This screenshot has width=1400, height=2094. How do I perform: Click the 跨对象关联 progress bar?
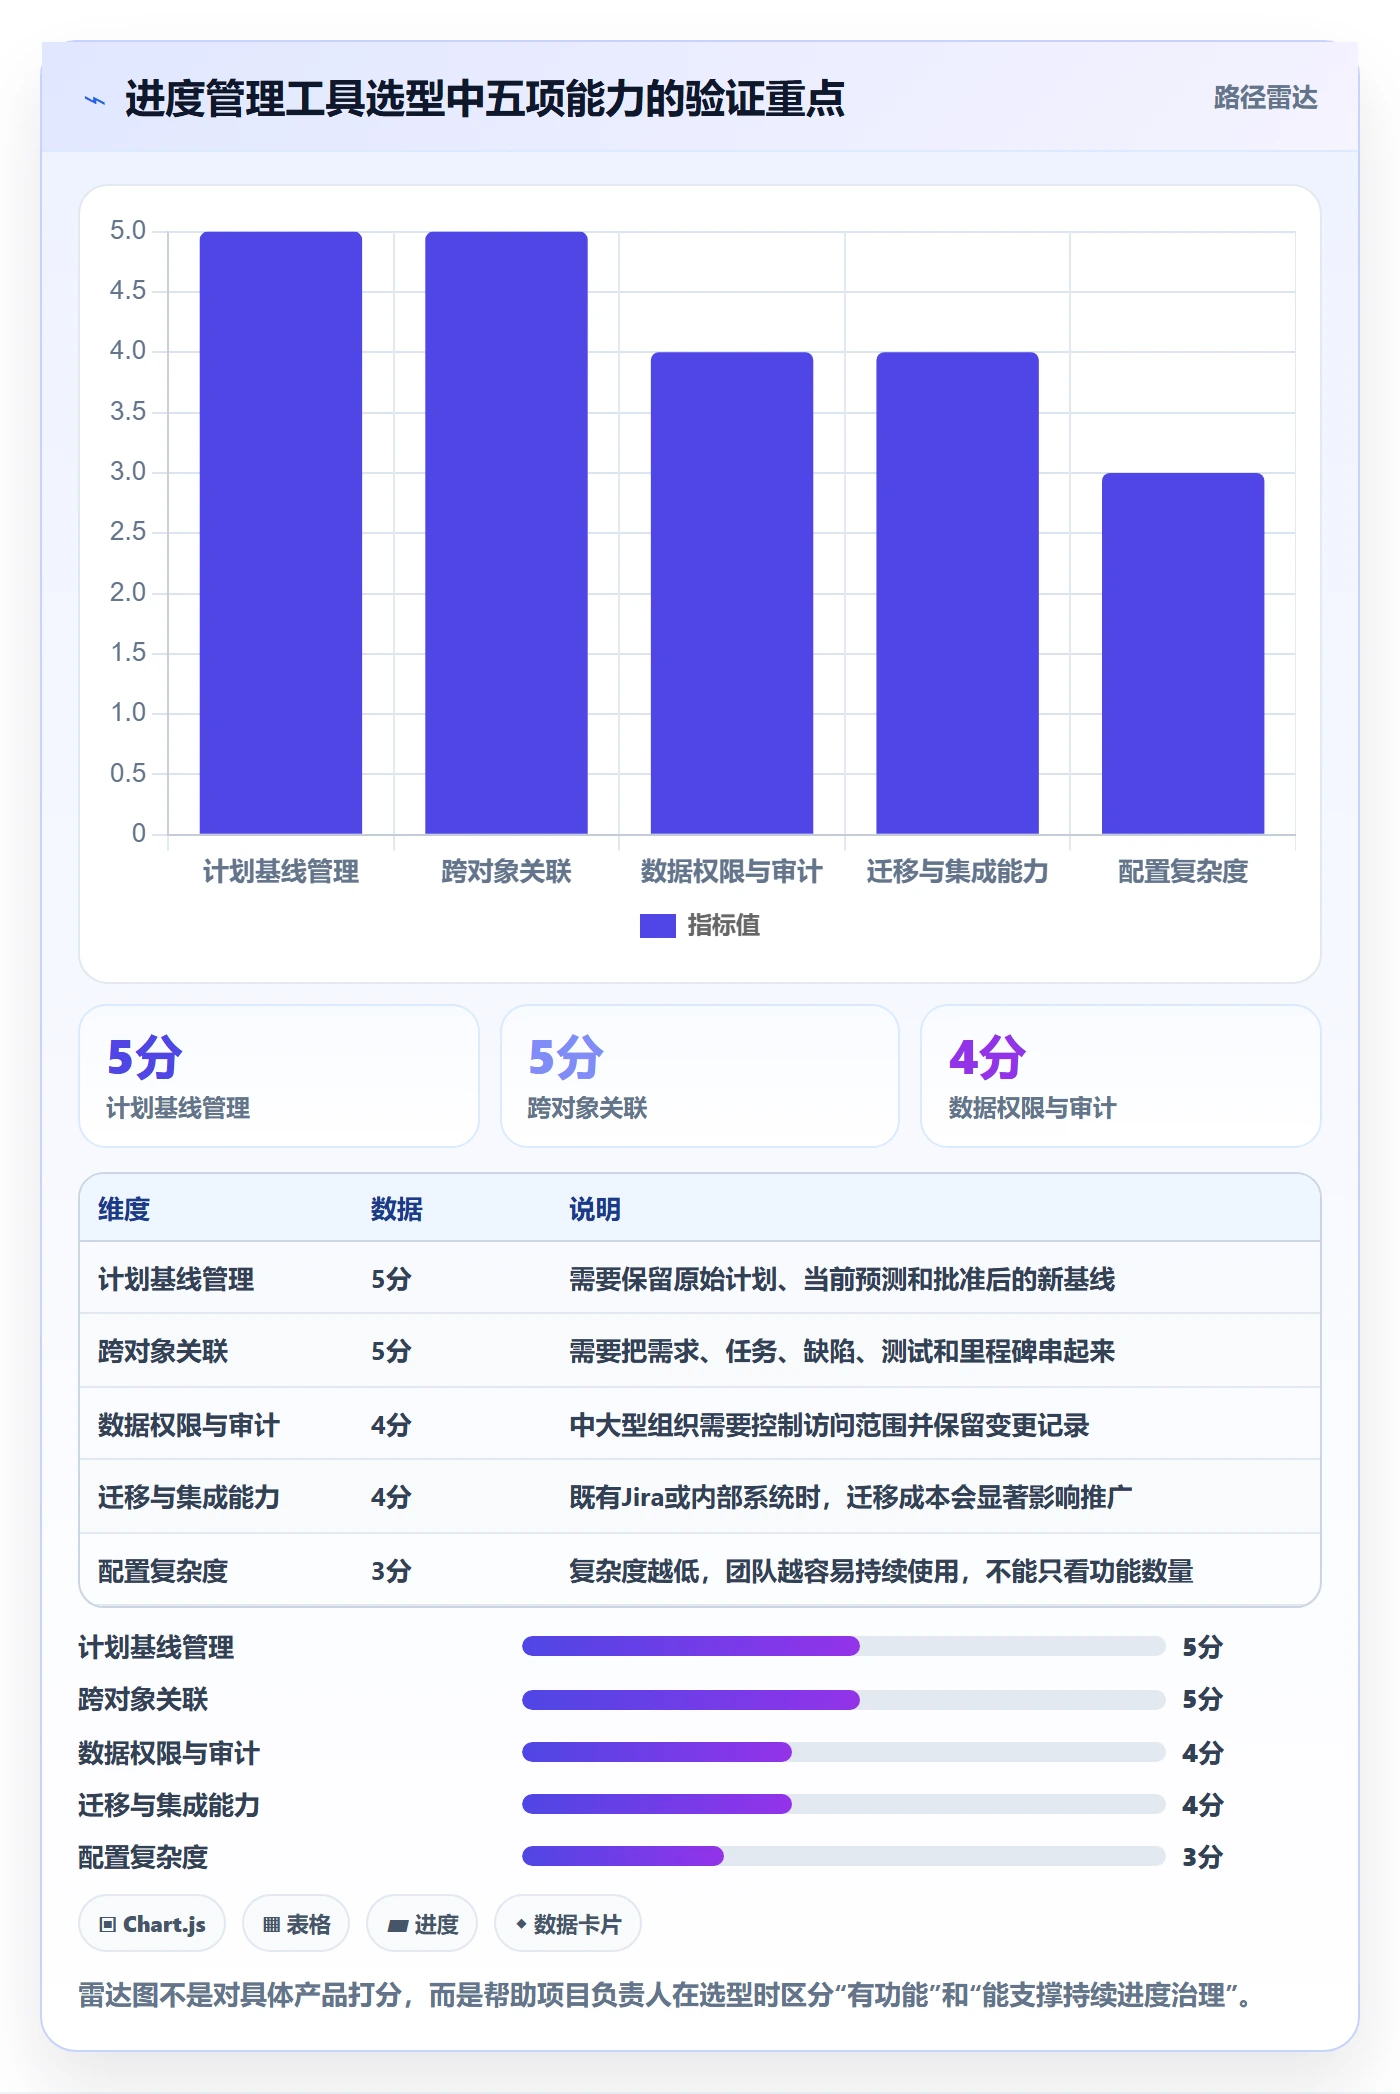[843, 1699]
